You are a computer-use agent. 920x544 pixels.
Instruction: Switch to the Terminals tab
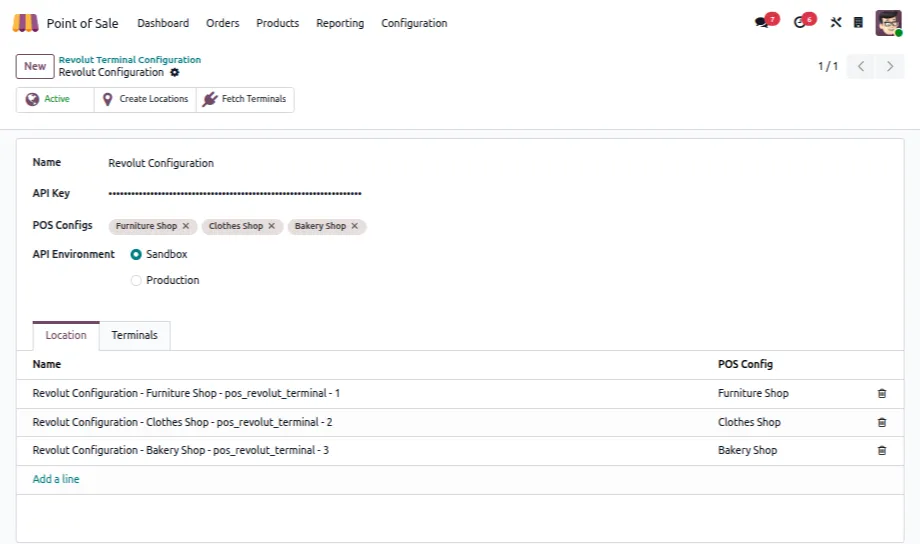click(x=134, y=335)
